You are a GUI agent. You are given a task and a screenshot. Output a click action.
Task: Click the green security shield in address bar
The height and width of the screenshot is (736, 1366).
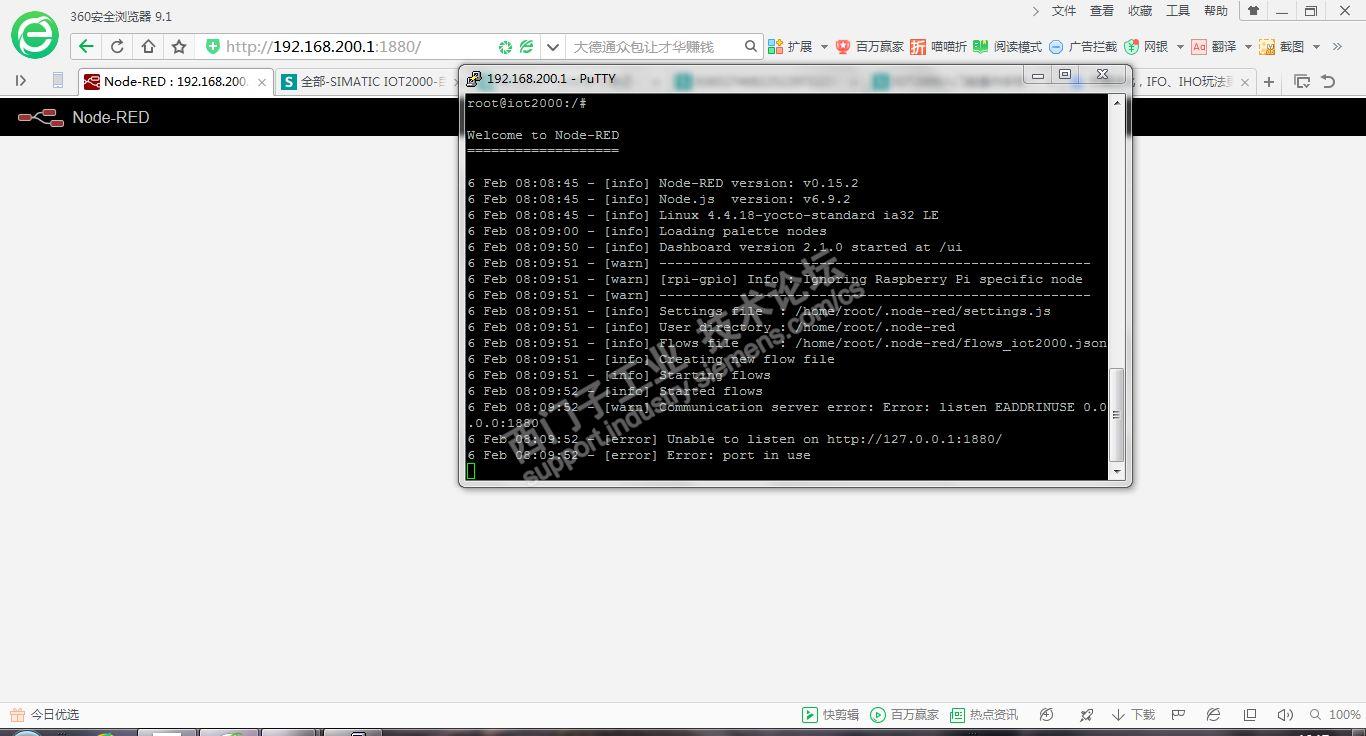tap(212, 46)
